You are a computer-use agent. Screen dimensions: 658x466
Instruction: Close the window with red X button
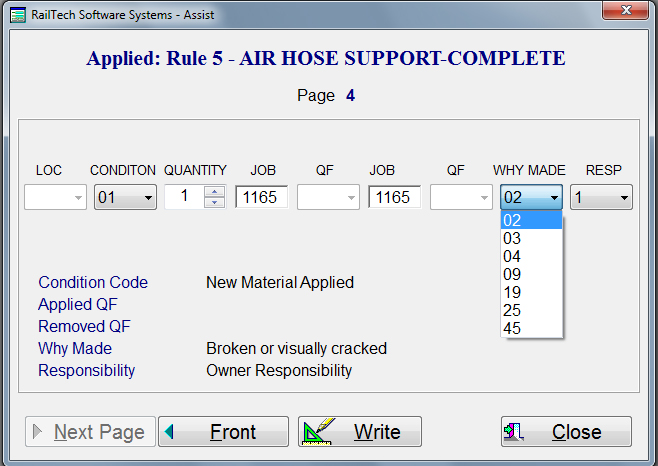[x=625, y=11]
